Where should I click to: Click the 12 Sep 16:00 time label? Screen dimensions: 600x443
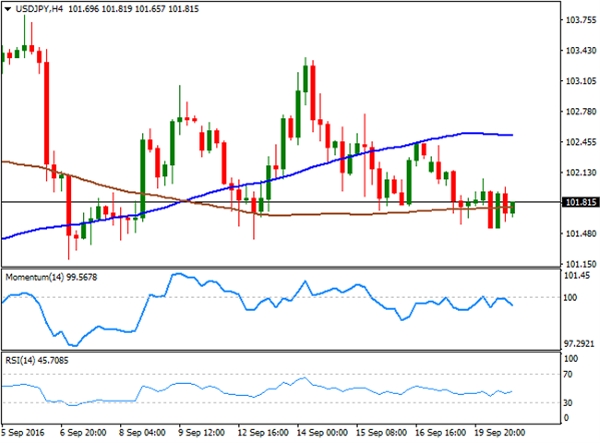pyautogui.click(x=263, y=433)
